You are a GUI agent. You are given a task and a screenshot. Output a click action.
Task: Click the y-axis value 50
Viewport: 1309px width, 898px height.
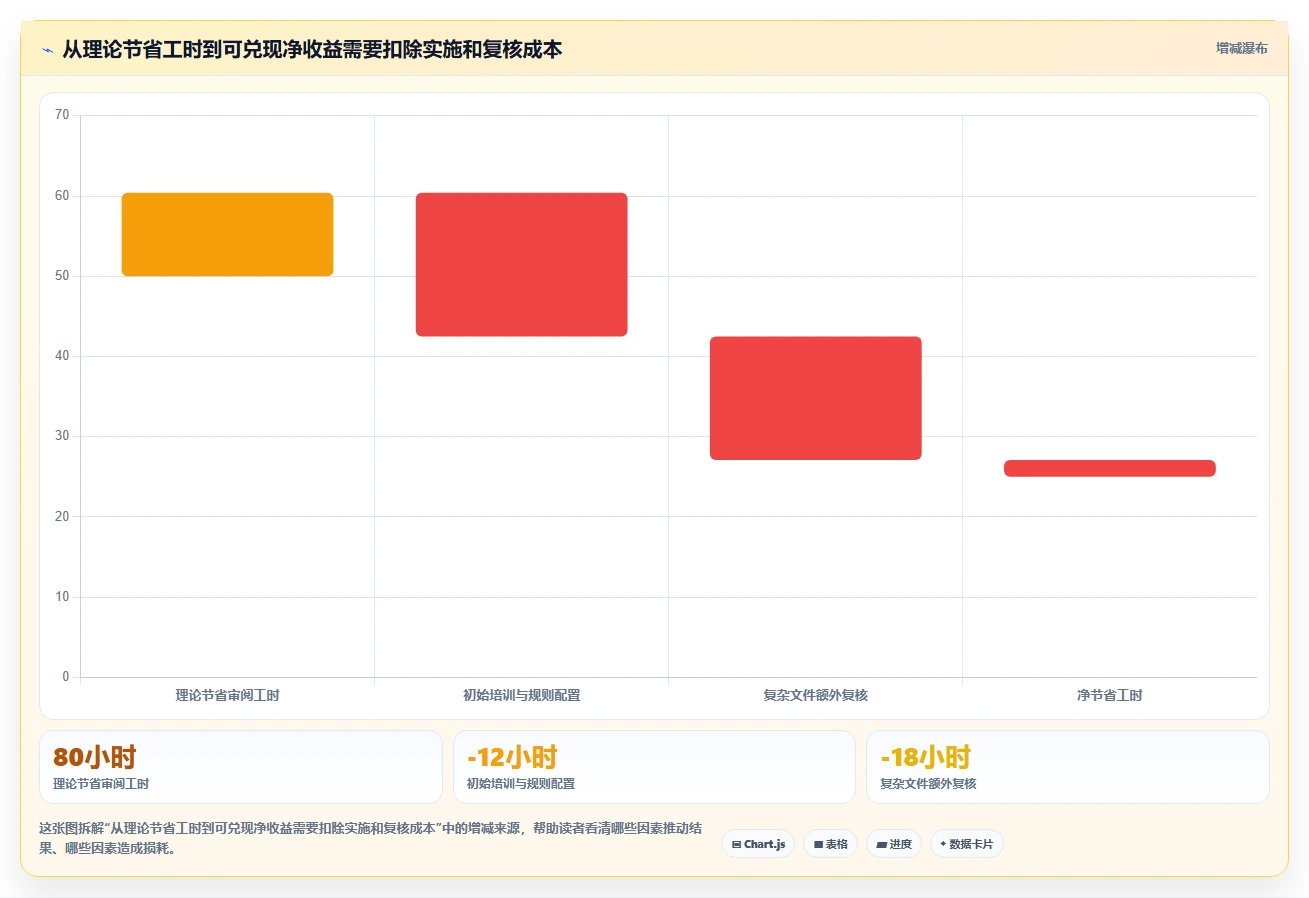pyautogui.click(x=62, y=276)
